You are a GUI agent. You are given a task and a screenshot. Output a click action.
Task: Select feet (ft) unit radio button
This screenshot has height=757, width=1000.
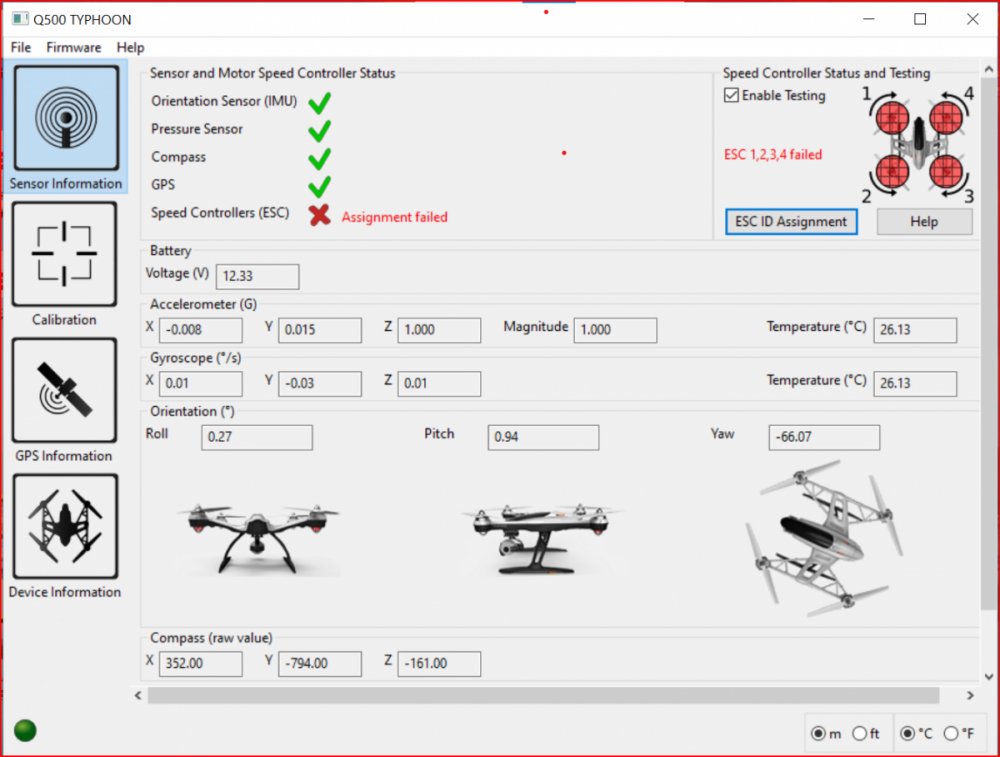click(x=860, y=733)
